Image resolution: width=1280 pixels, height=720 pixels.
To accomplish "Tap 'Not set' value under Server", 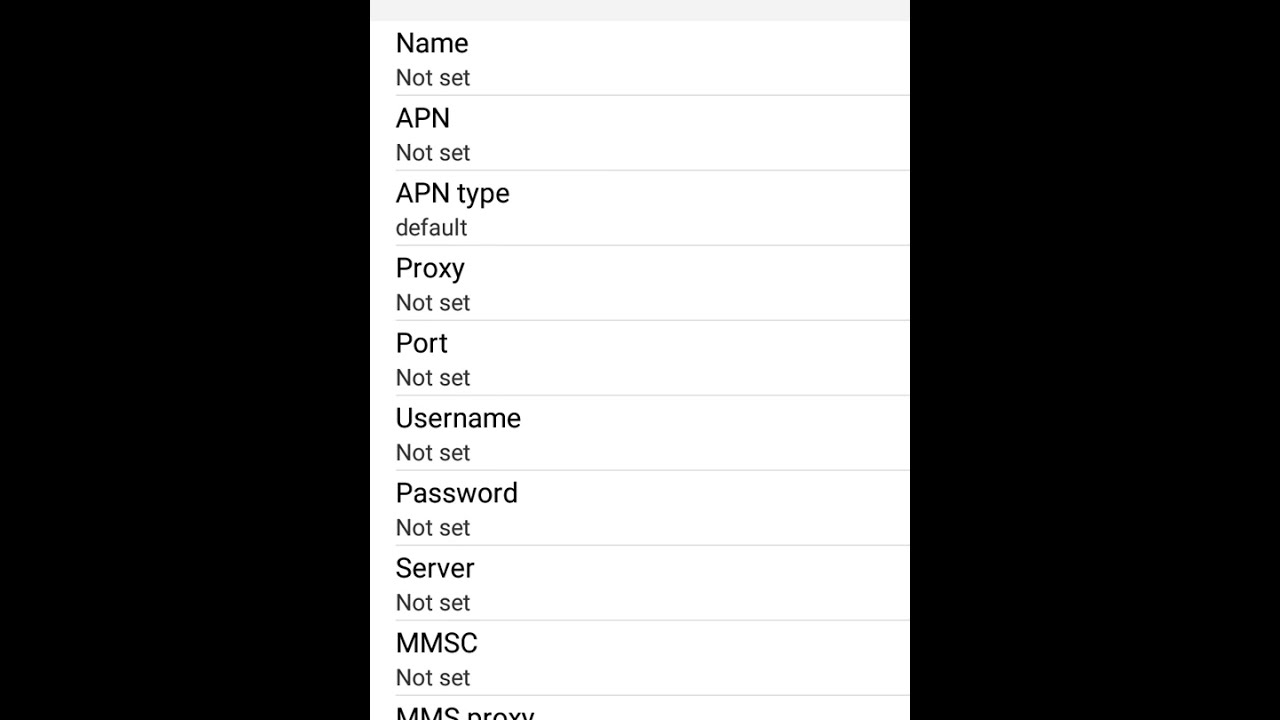I will point(433,603).
